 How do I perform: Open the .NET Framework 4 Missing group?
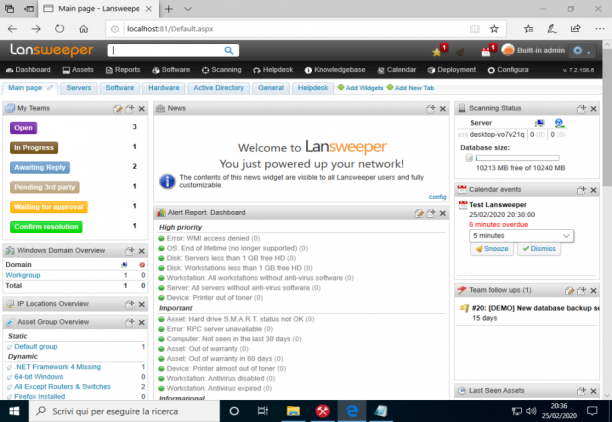coord(57,367)
